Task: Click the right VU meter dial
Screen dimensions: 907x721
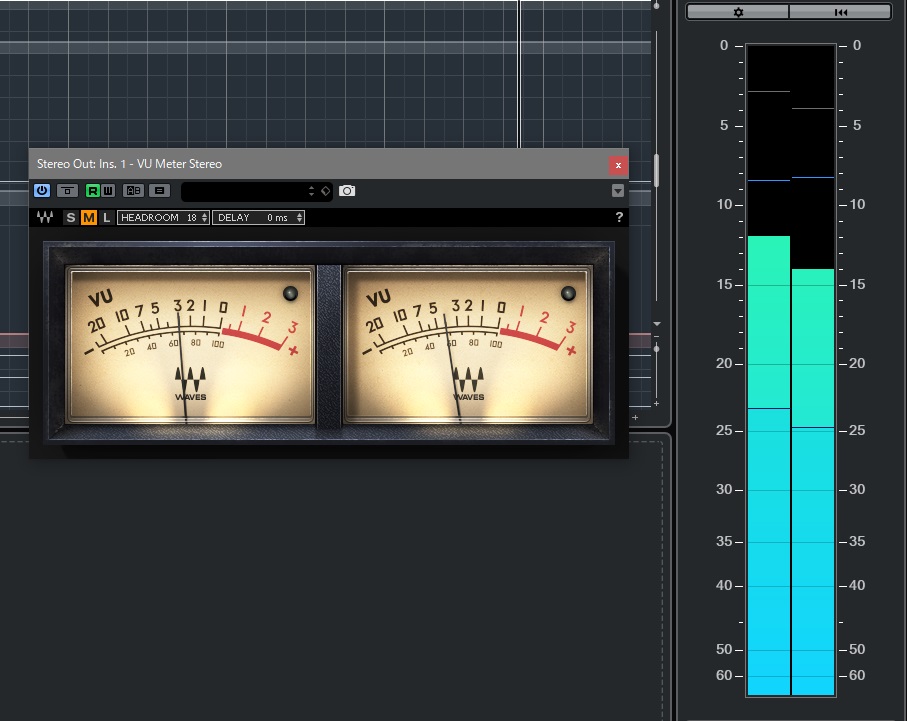Action: click(467, 345)
